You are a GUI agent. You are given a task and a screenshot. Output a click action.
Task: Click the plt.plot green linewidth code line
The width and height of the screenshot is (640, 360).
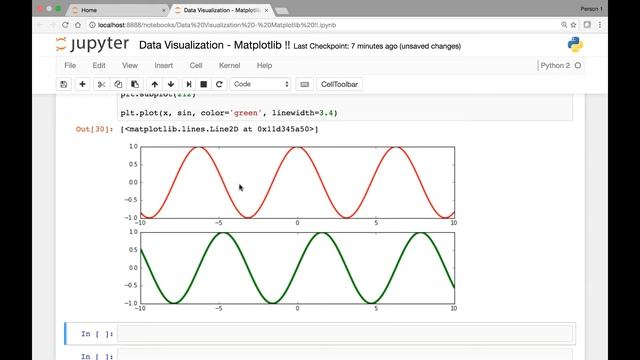229,113
